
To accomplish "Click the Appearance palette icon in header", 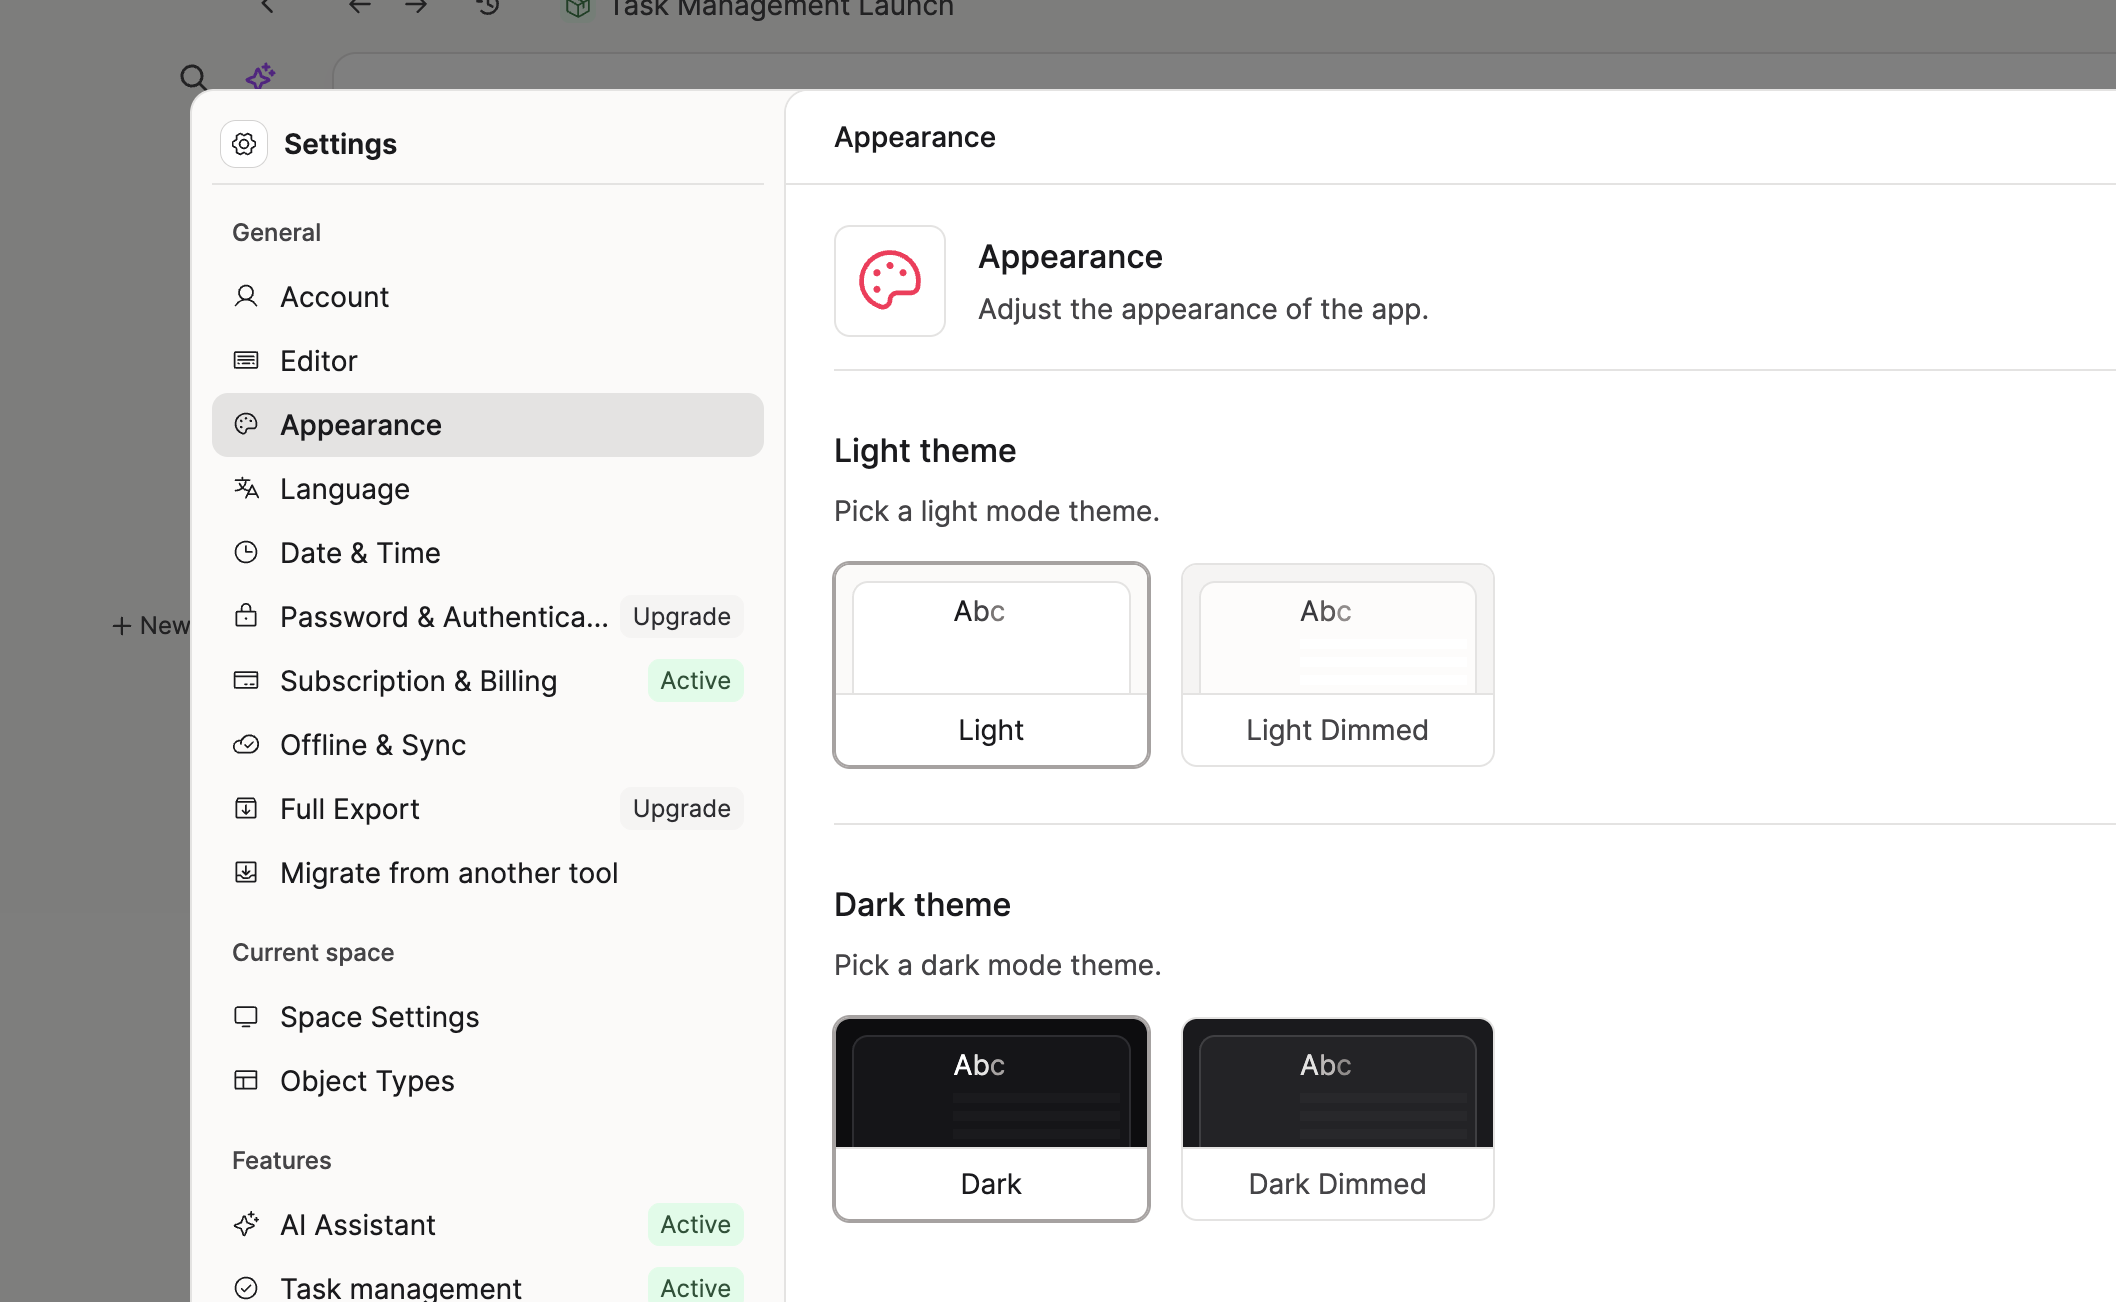I will pyautogui.click(x=889, y=281).
